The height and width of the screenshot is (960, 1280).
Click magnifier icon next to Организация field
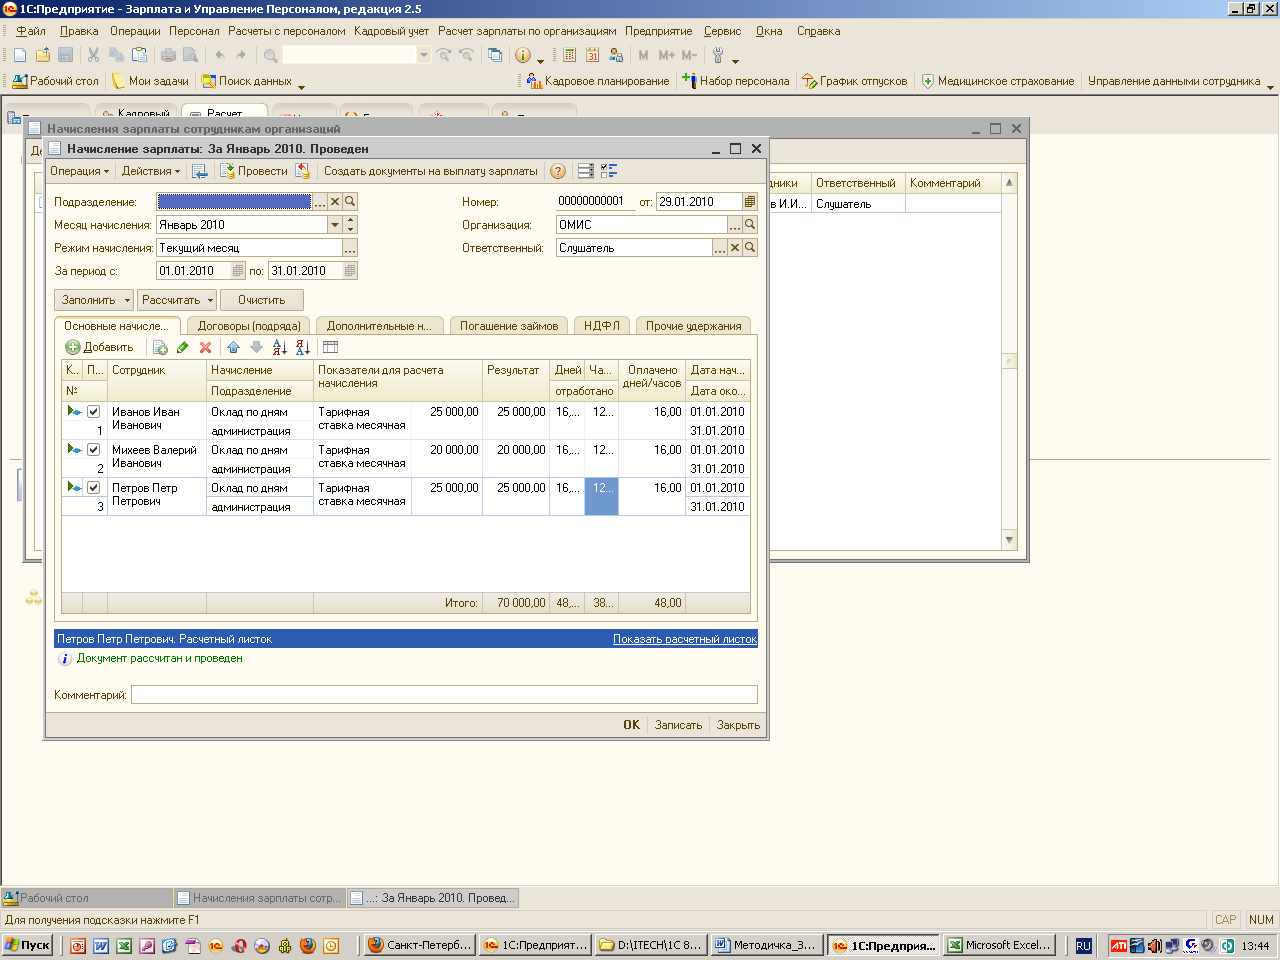click(750, 225)
